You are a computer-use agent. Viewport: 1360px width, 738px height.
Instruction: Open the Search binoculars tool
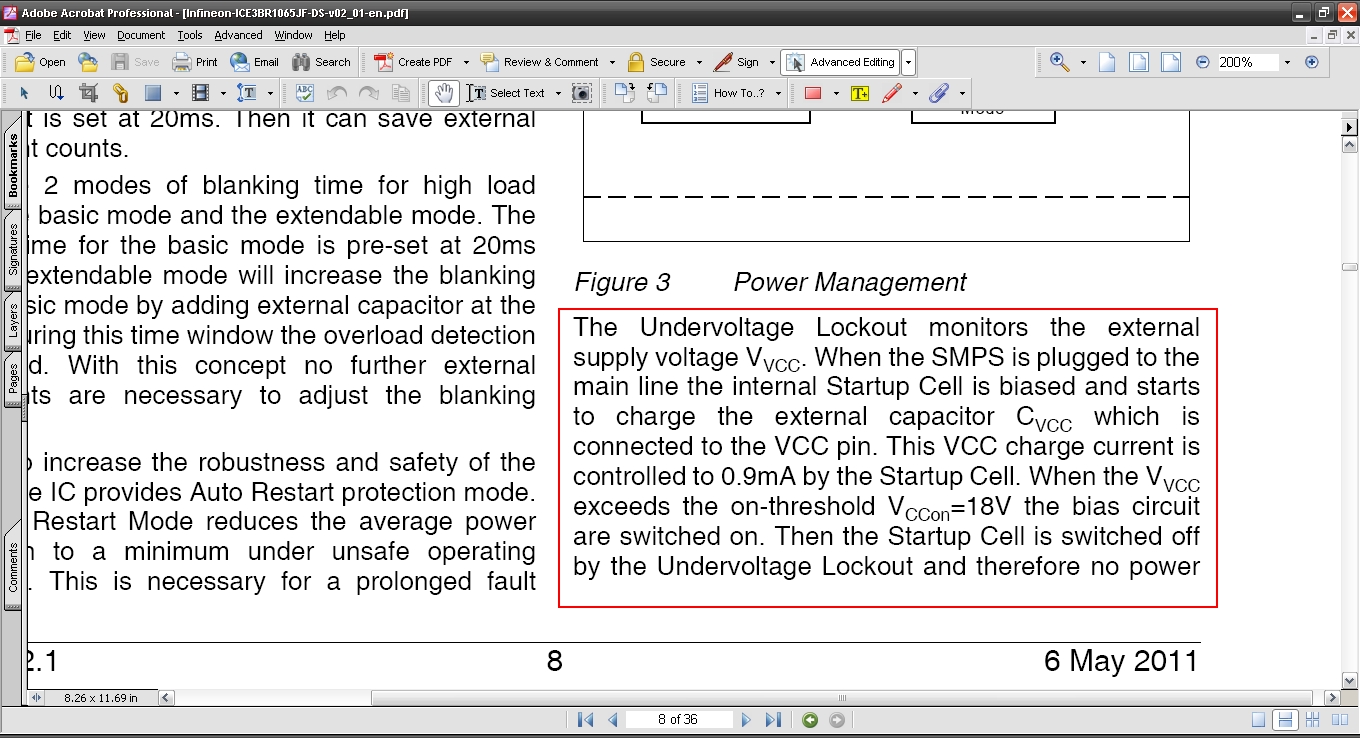click(x=321, y=62)
